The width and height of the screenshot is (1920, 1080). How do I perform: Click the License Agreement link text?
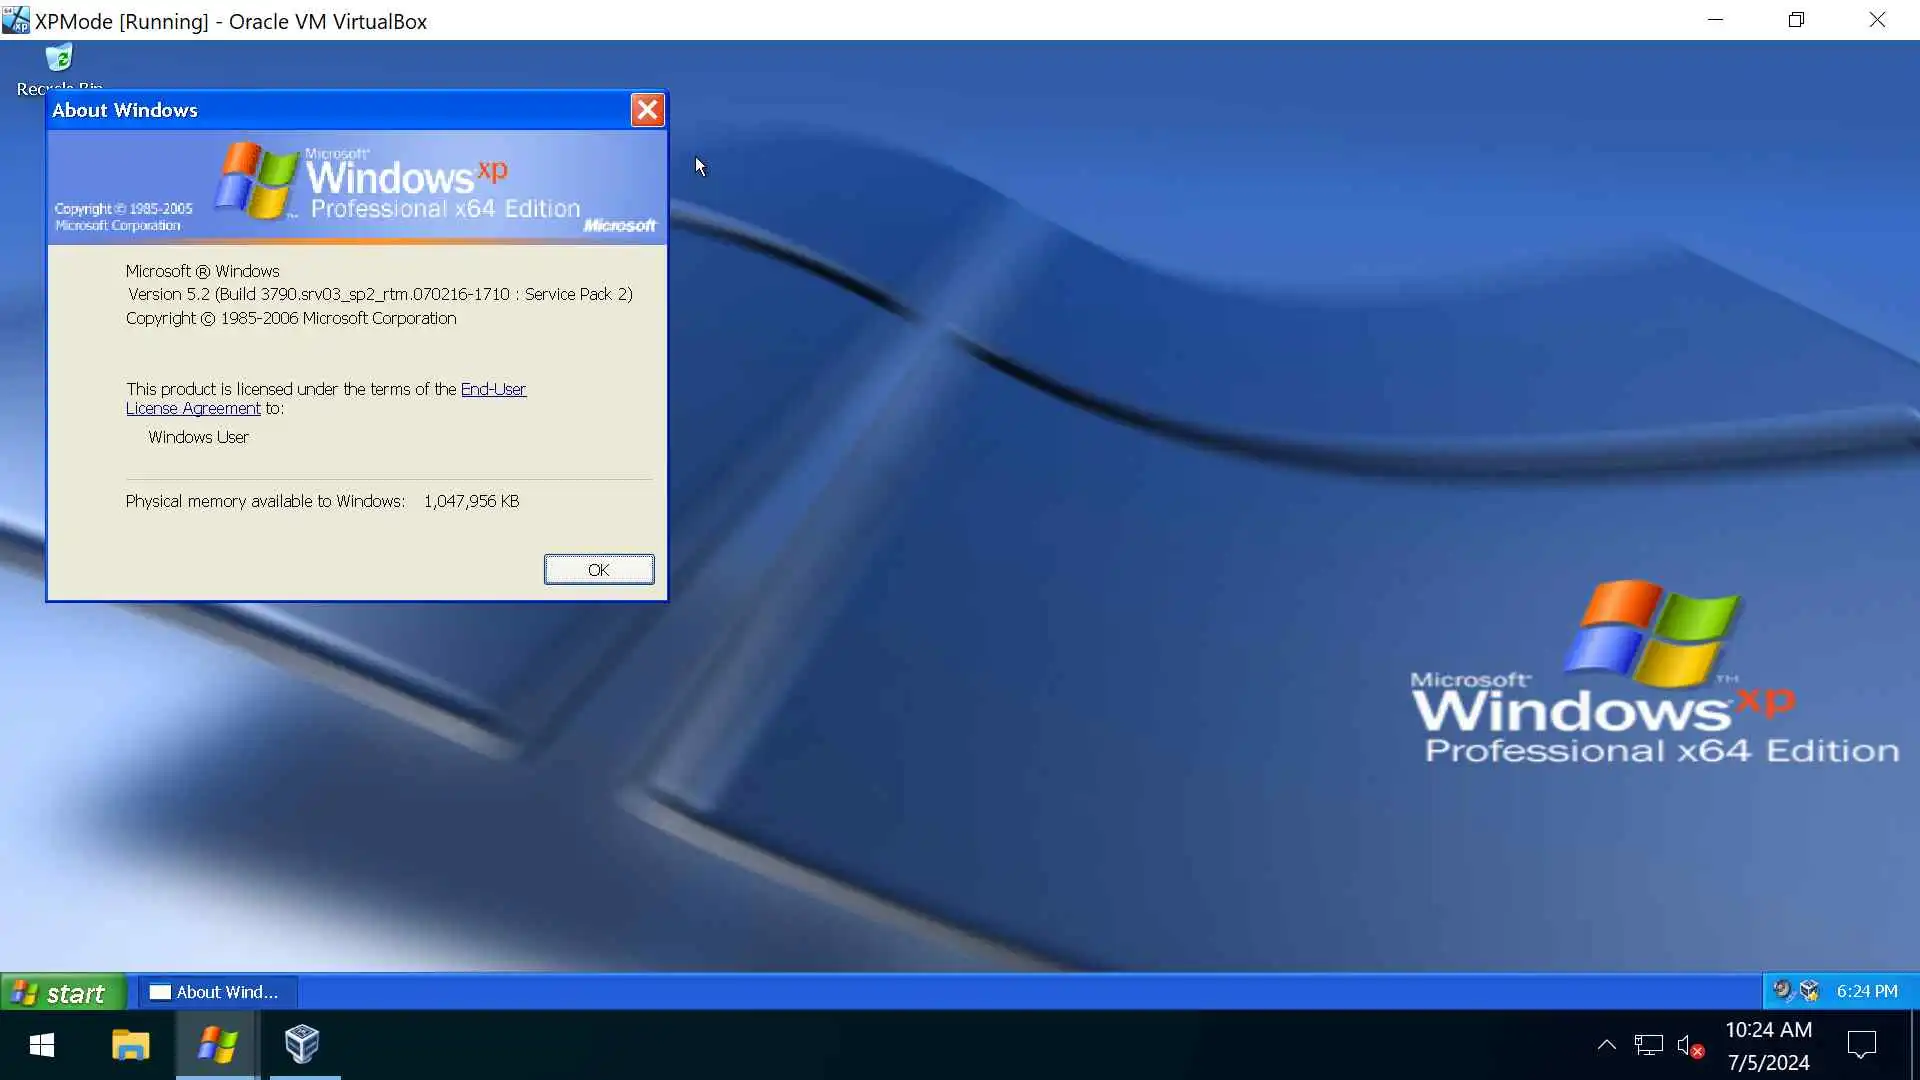coord(193,409)
